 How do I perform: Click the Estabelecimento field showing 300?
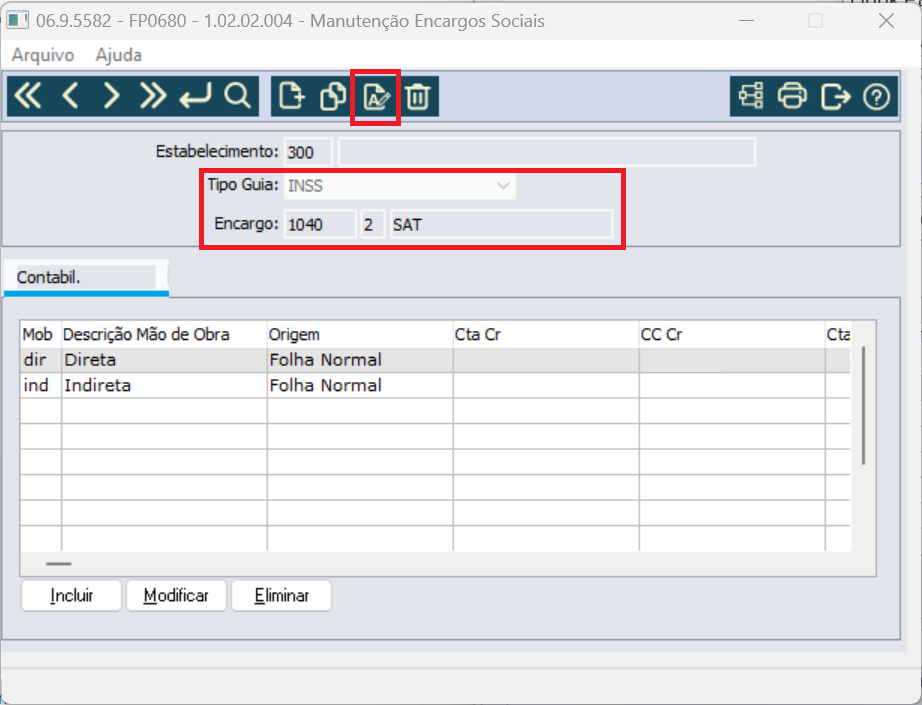tap(308, 152)
